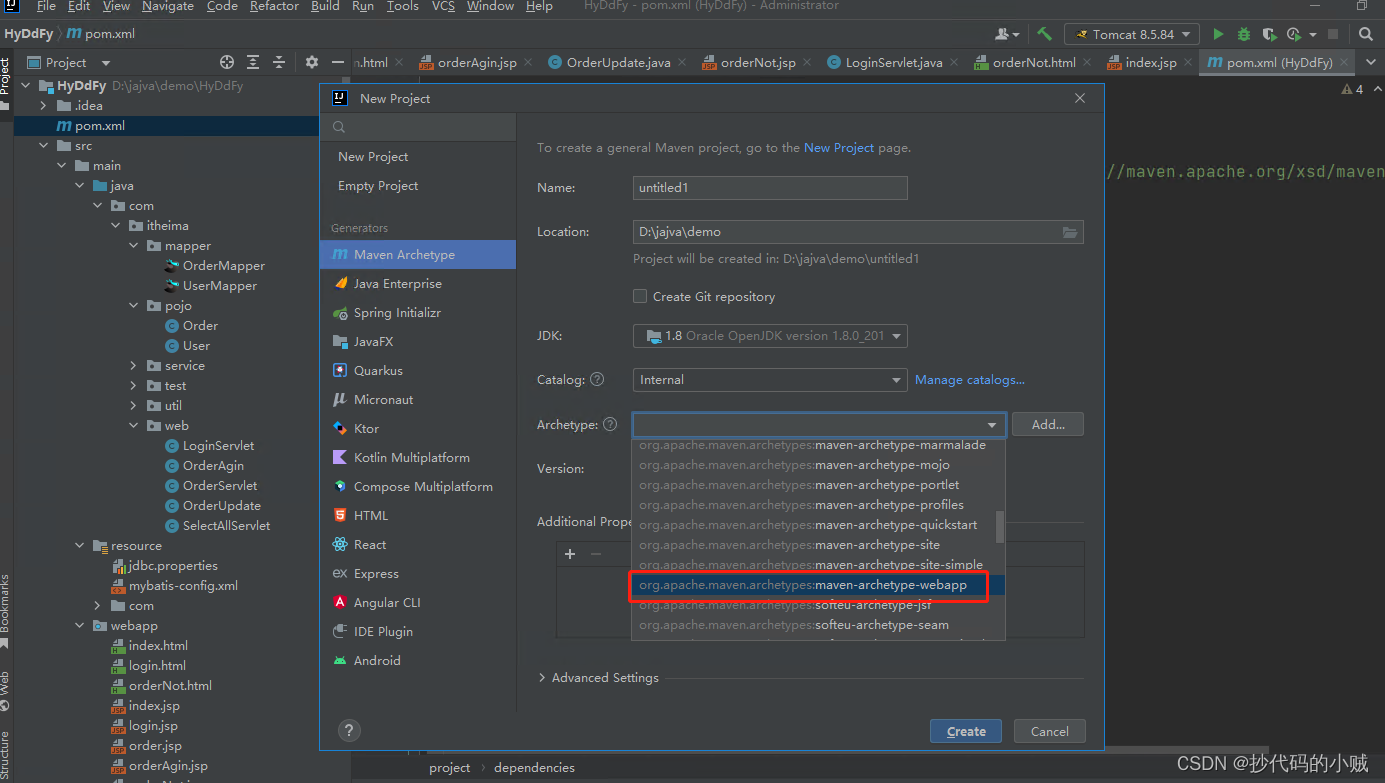Select Quarkus generator
Viewport: 1385px width, 783px height.
(418, 371)
